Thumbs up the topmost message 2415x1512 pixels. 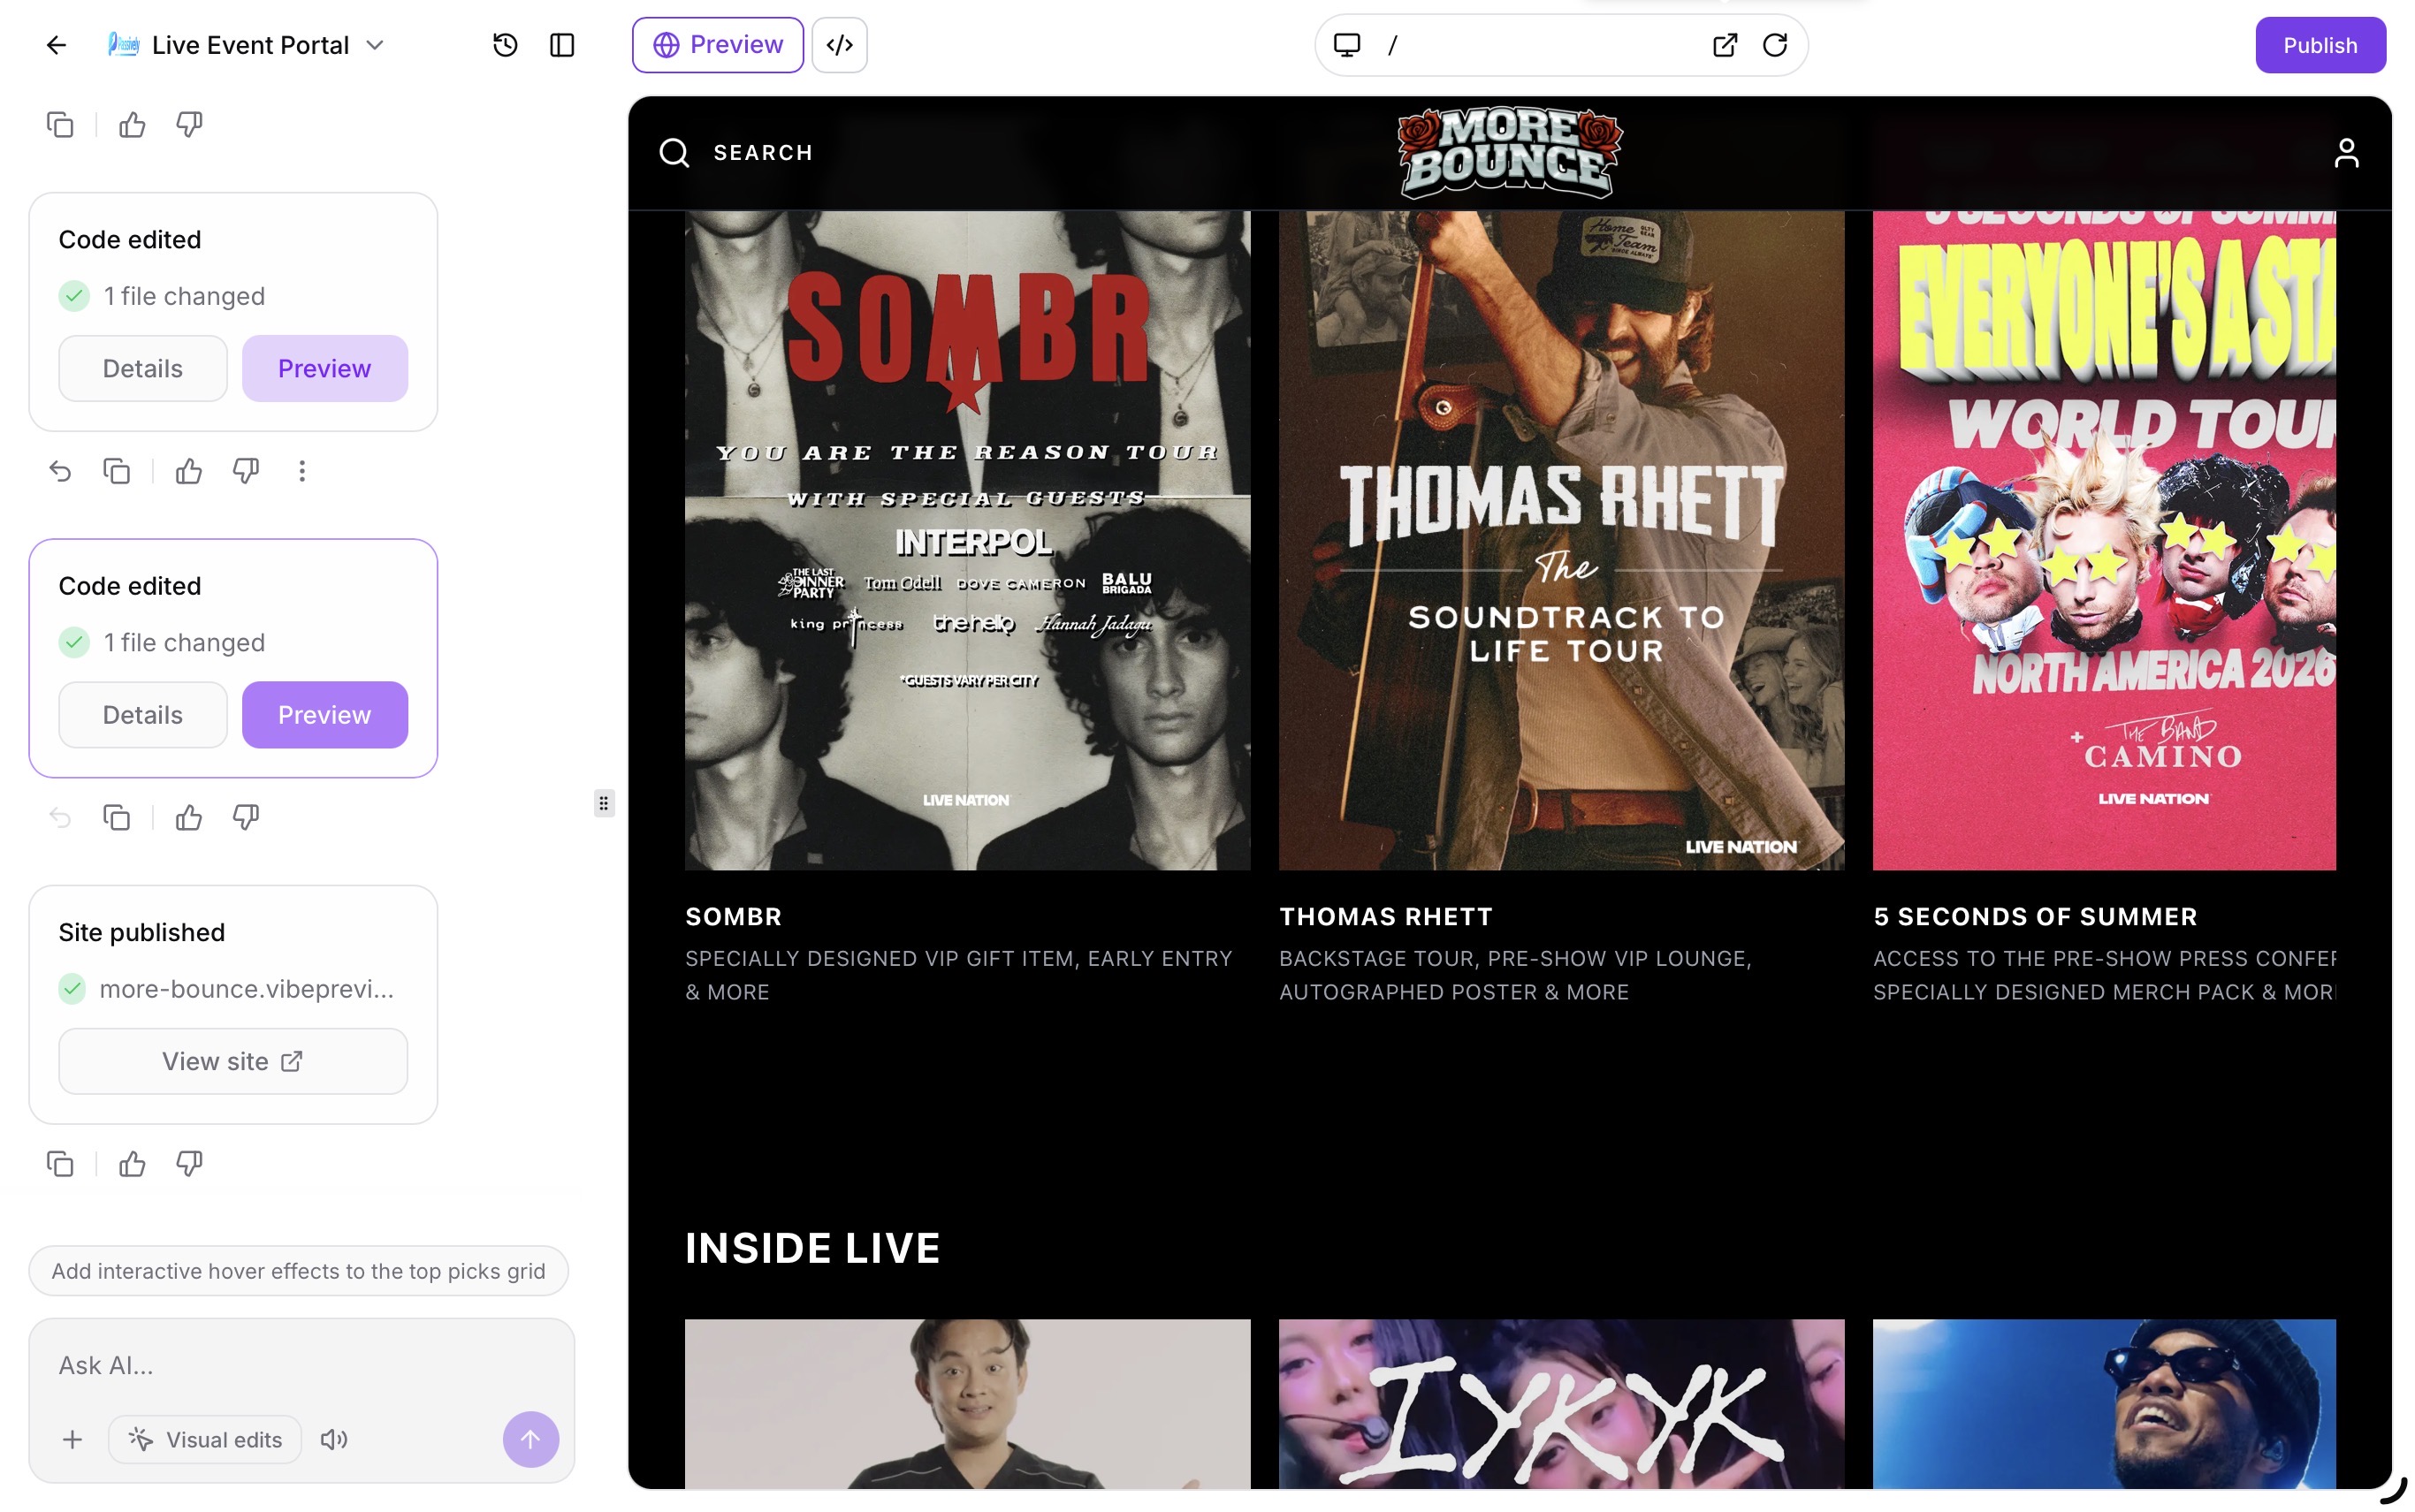pos(132,125)
